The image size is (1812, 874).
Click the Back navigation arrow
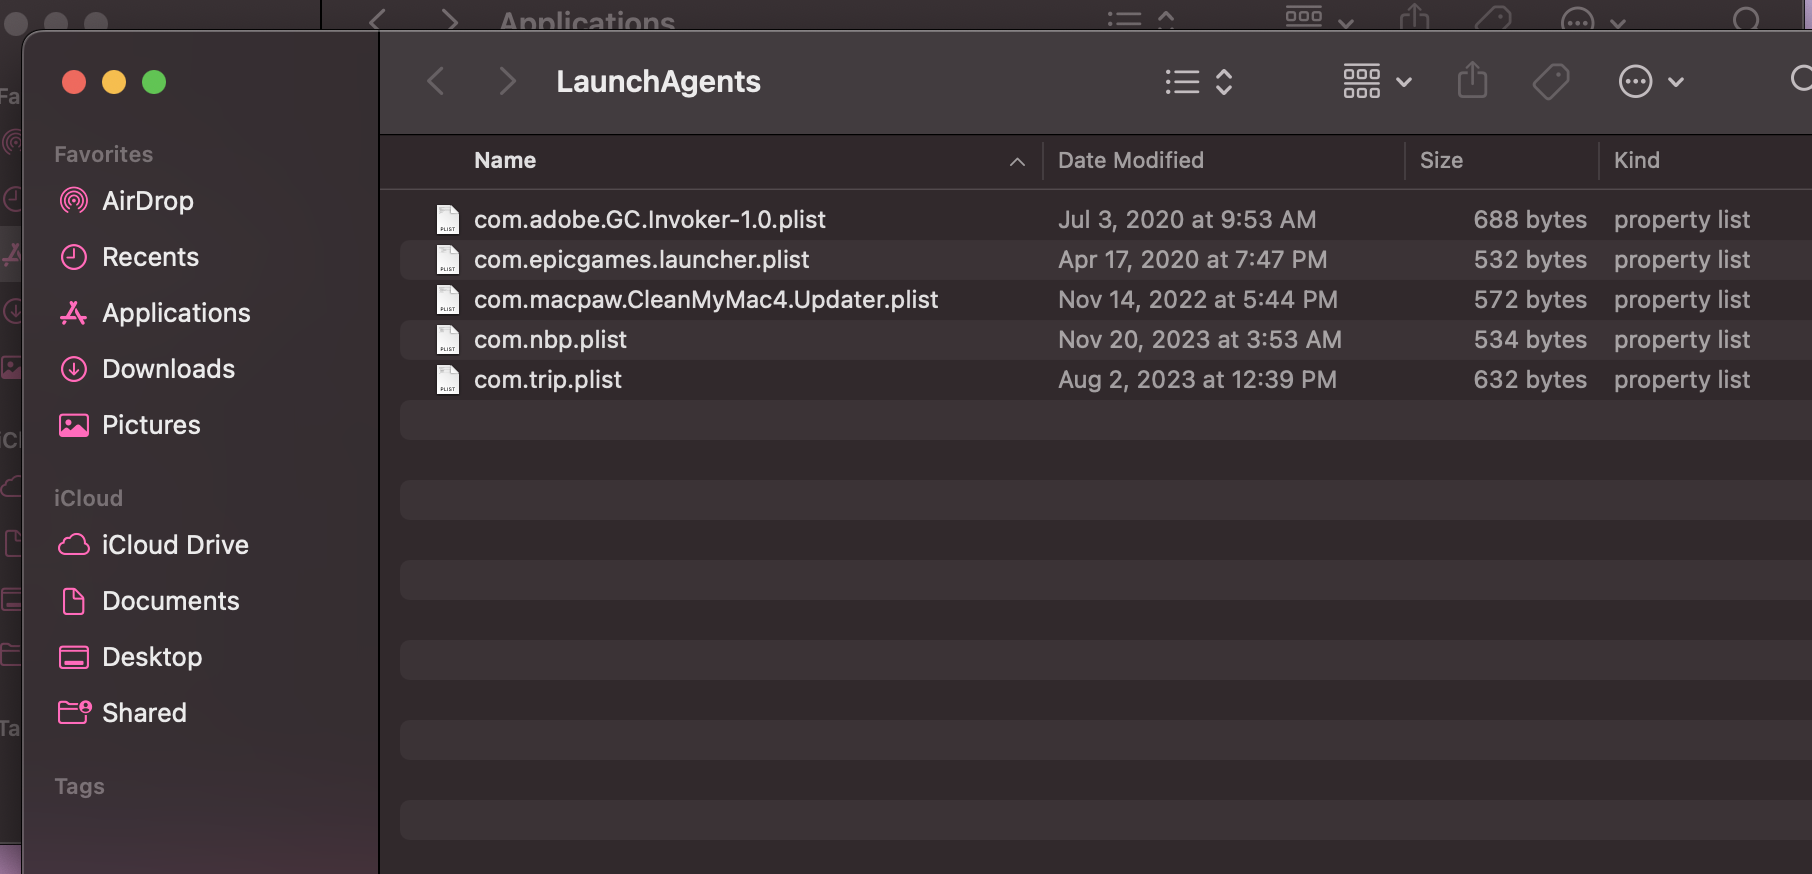(x=436, y=81)
